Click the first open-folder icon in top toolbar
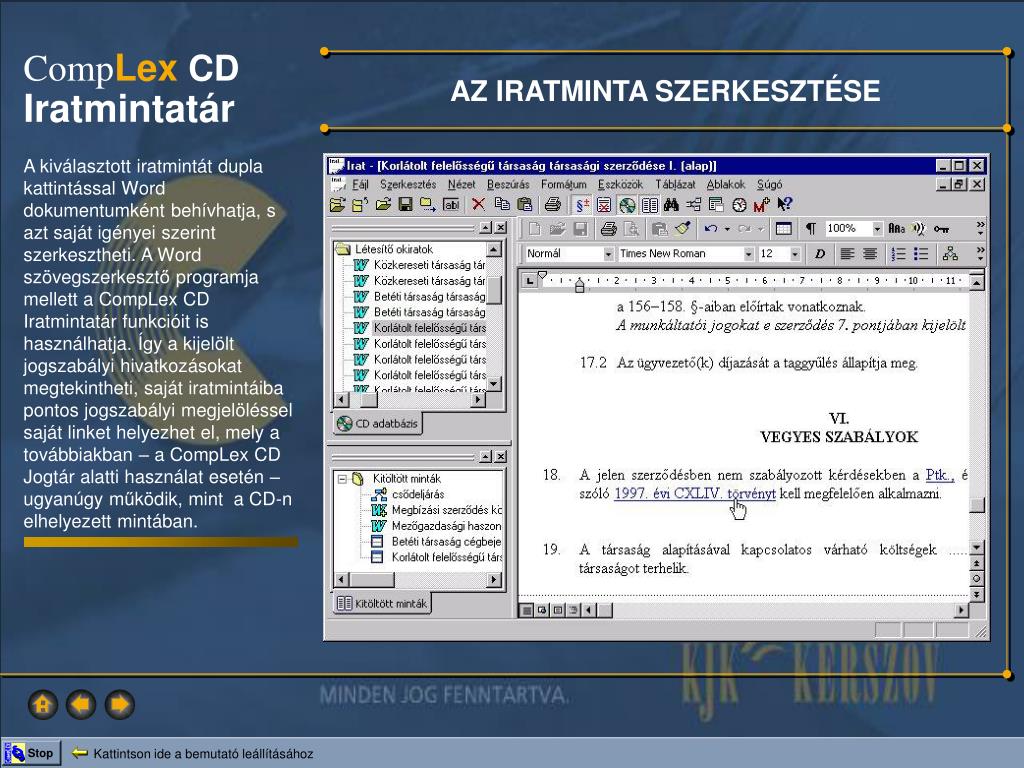1024x768 pixels. [x=337, y=204]
